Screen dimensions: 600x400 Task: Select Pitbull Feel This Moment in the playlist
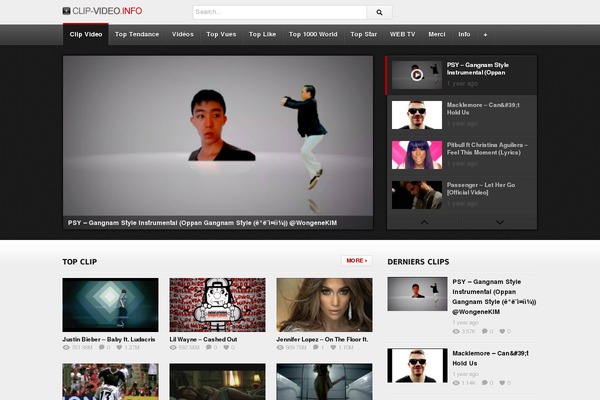[x=462, y=155]
